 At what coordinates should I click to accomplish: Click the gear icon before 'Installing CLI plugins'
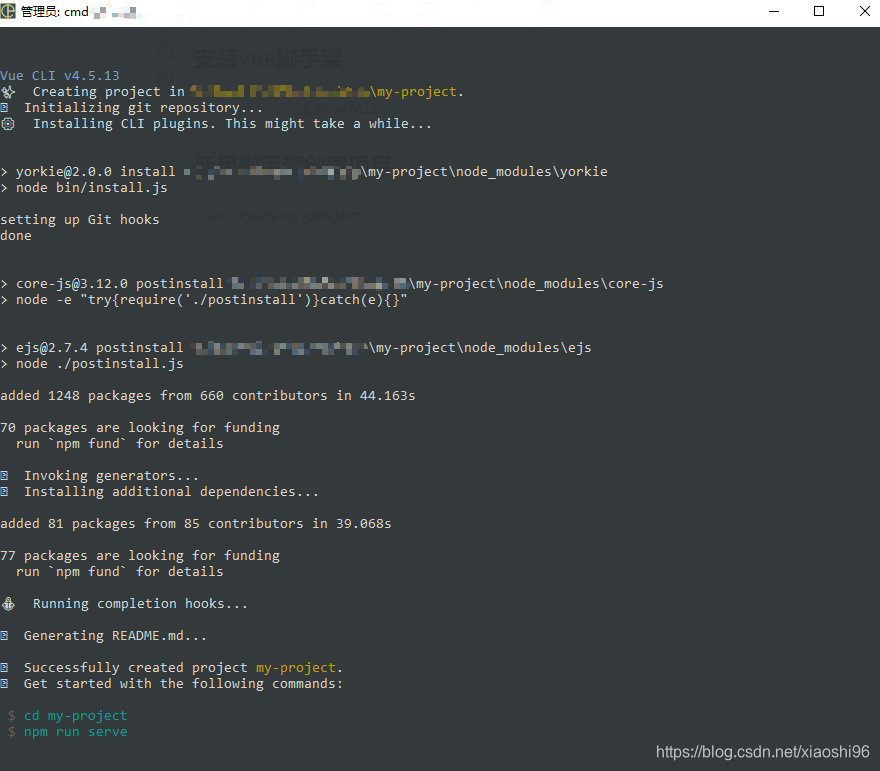point(8,124)
